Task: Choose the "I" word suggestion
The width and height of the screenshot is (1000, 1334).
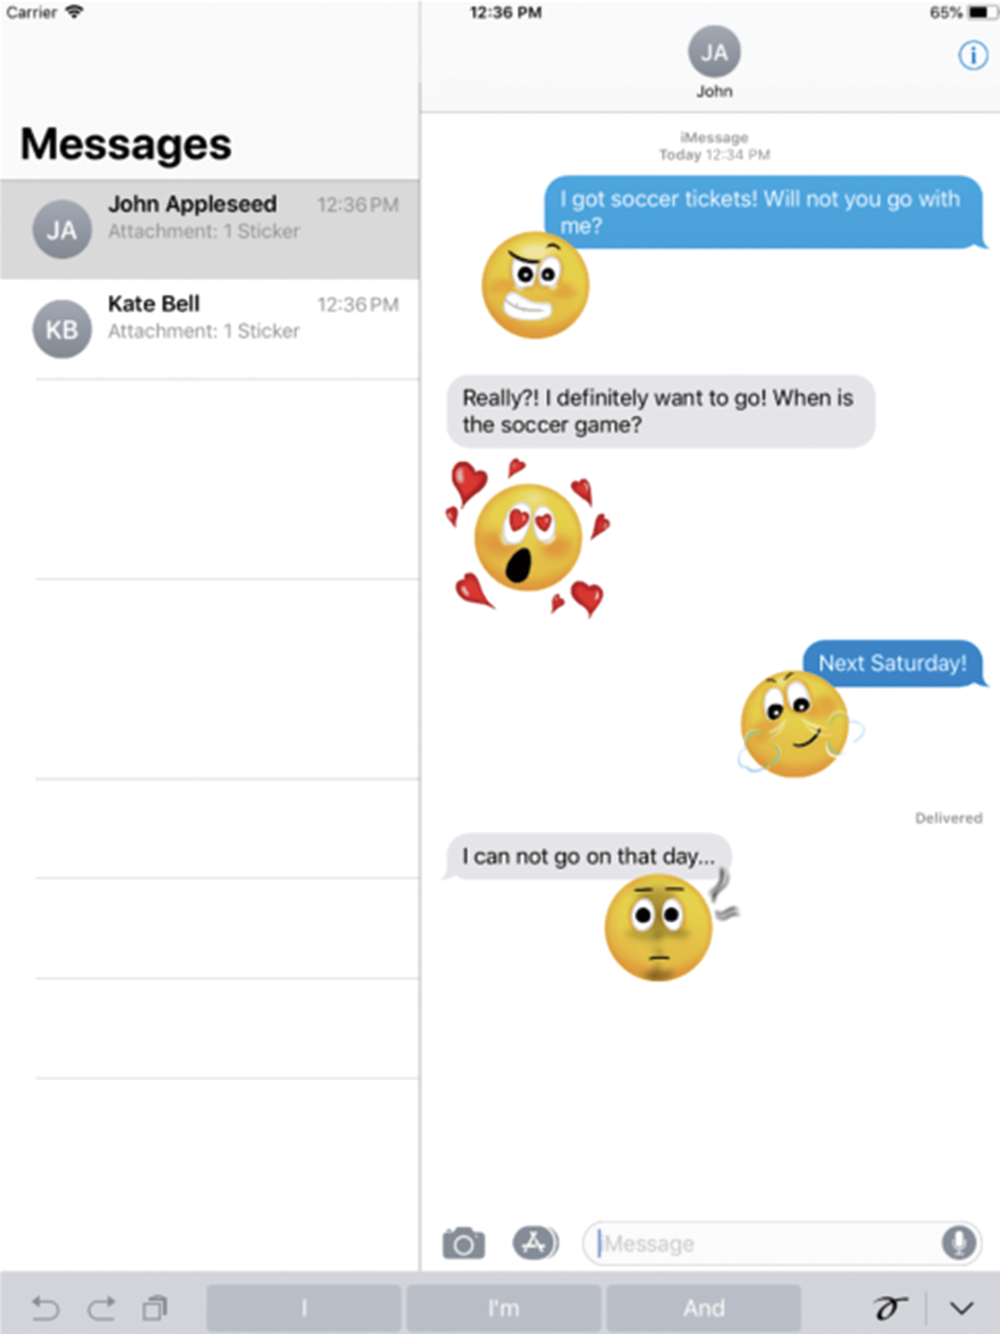Action: pyautogui.click(x=303, y=1308)
